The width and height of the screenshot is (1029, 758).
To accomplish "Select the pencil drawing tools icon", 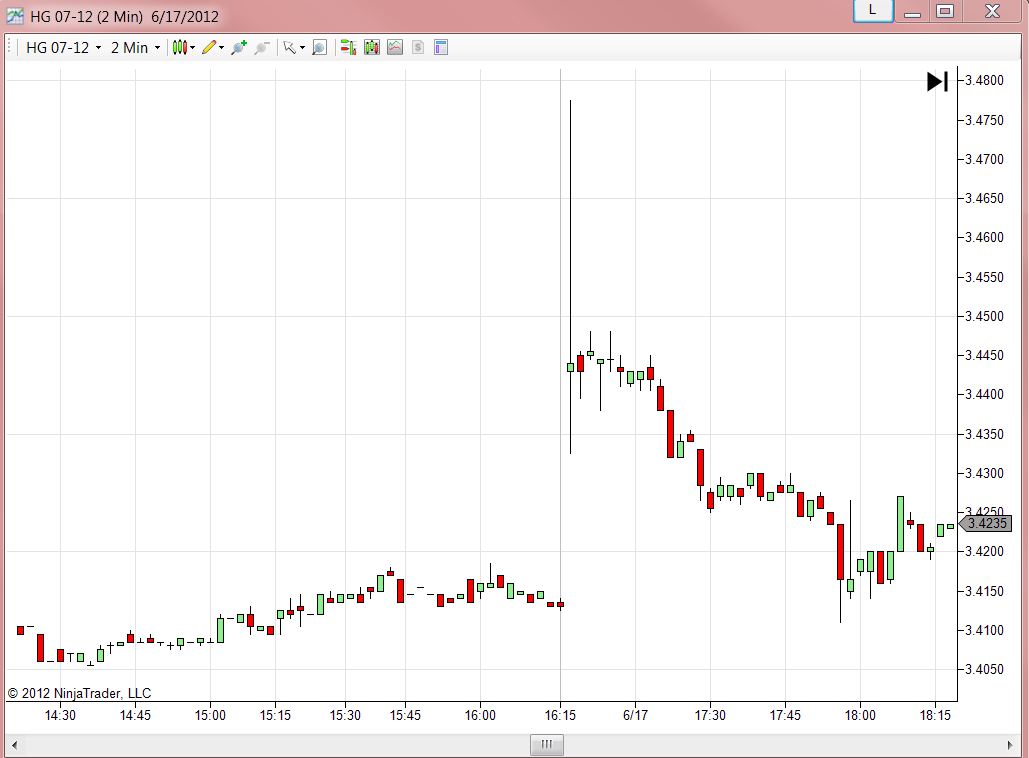I will tap(209, 47).
